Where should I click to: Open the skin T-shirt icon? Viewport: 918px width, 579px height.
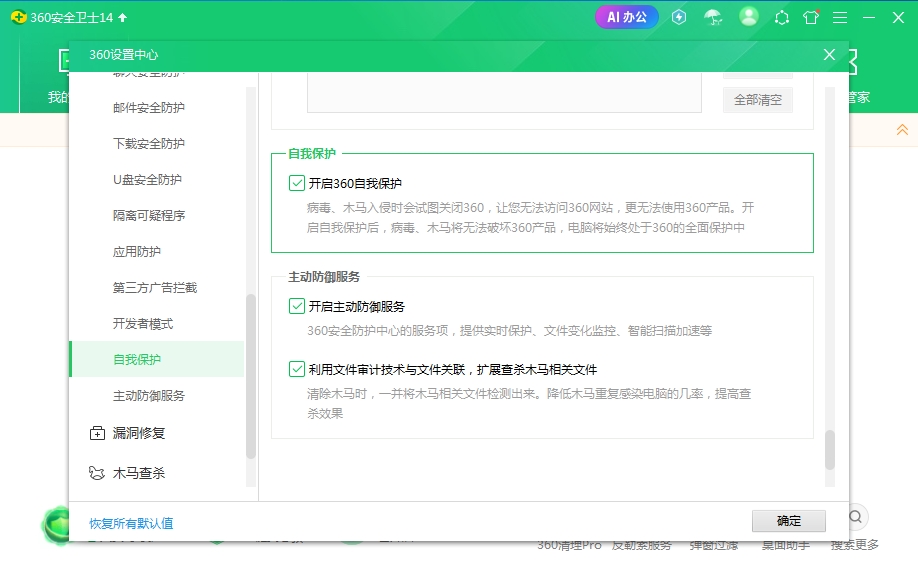click(811, 18)
